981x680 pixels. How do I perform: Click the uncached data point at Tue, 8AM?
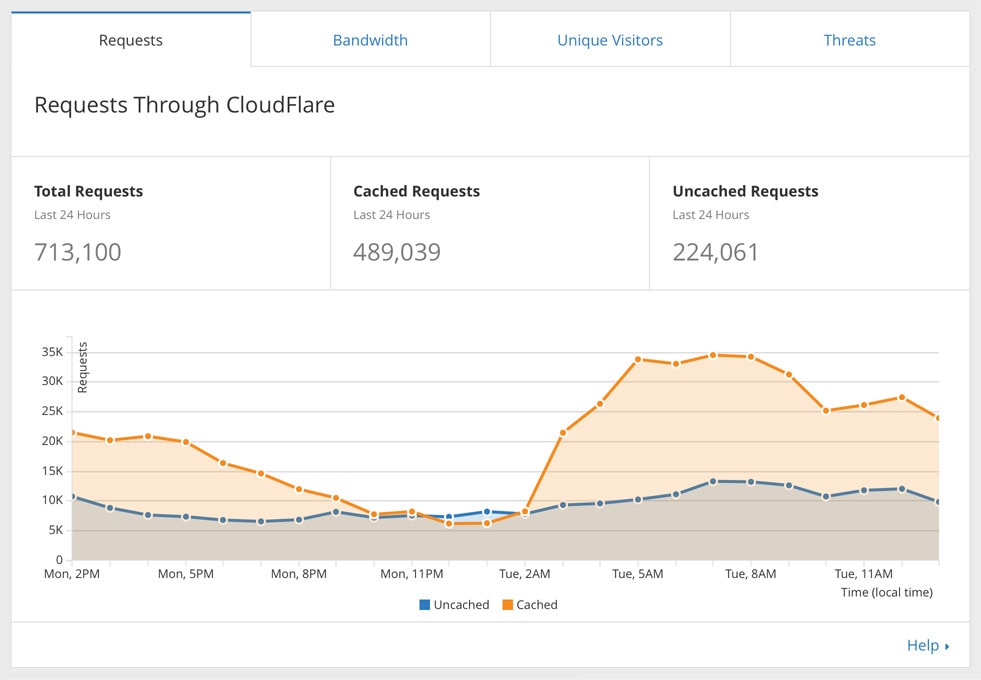coord(751,482)
